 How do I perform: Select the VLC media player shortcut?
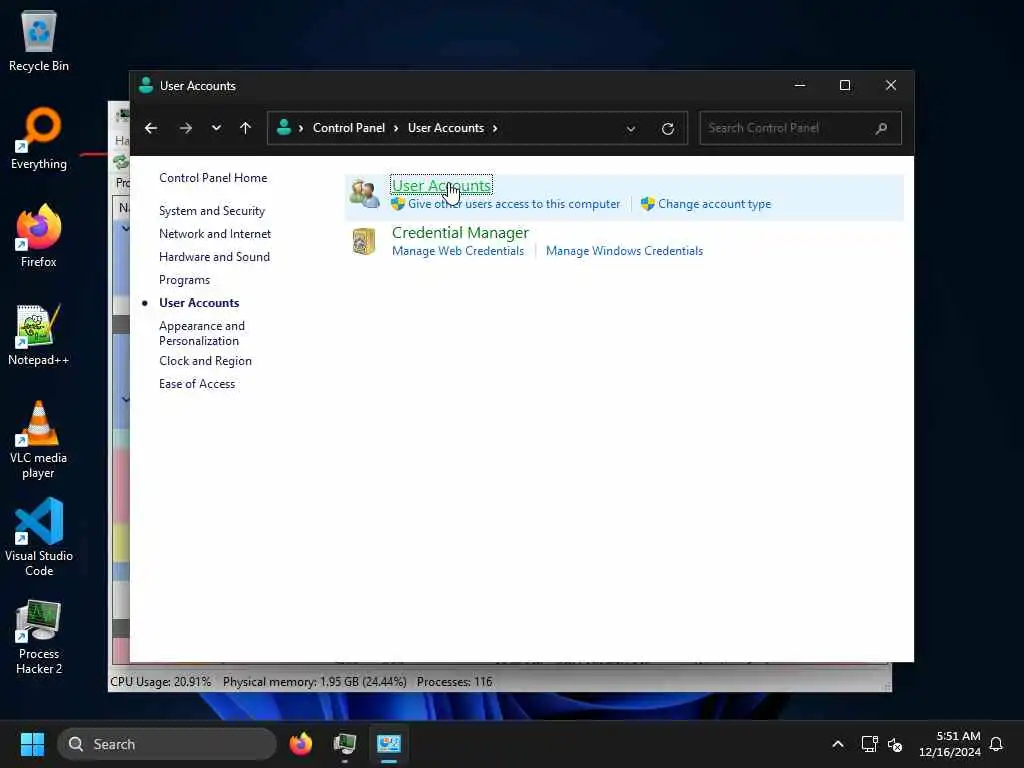point(39,440)
